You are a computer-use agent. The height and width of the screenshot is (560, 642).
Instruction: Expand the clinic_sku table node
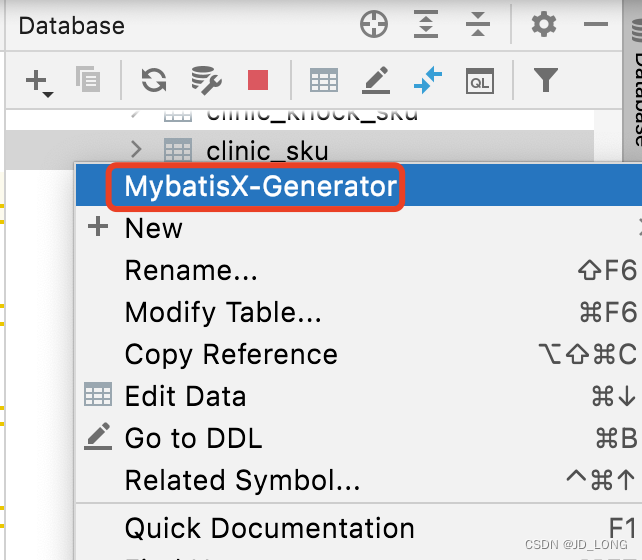136,149
